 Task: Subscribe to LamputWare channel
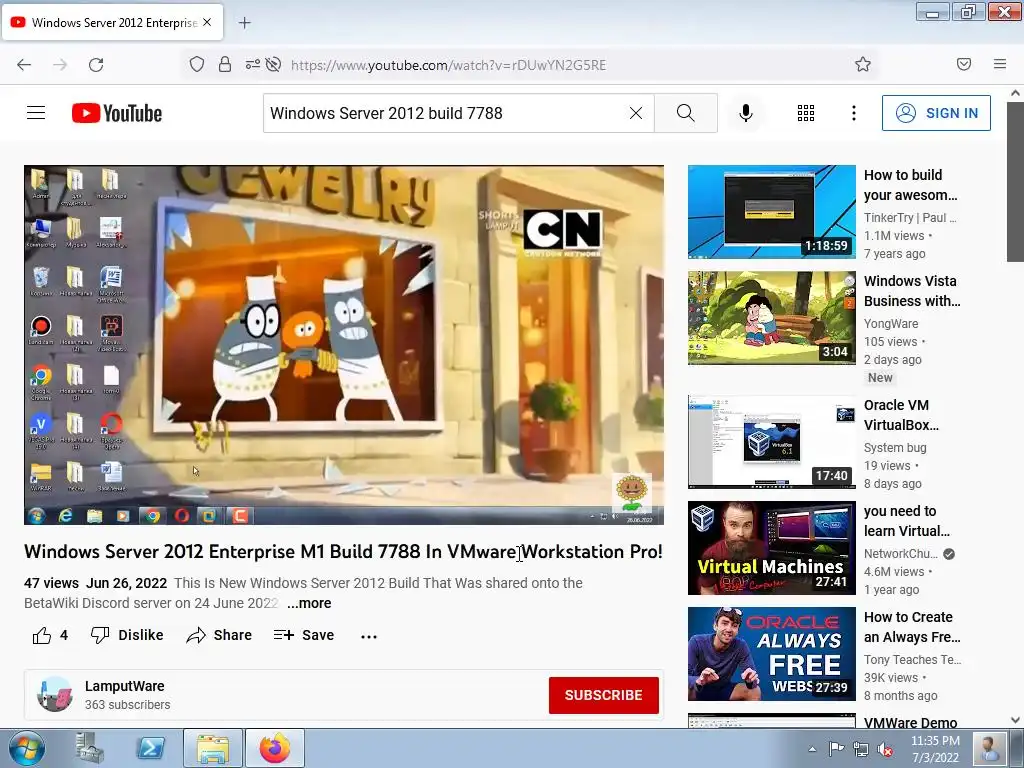(x=603, y=695)
